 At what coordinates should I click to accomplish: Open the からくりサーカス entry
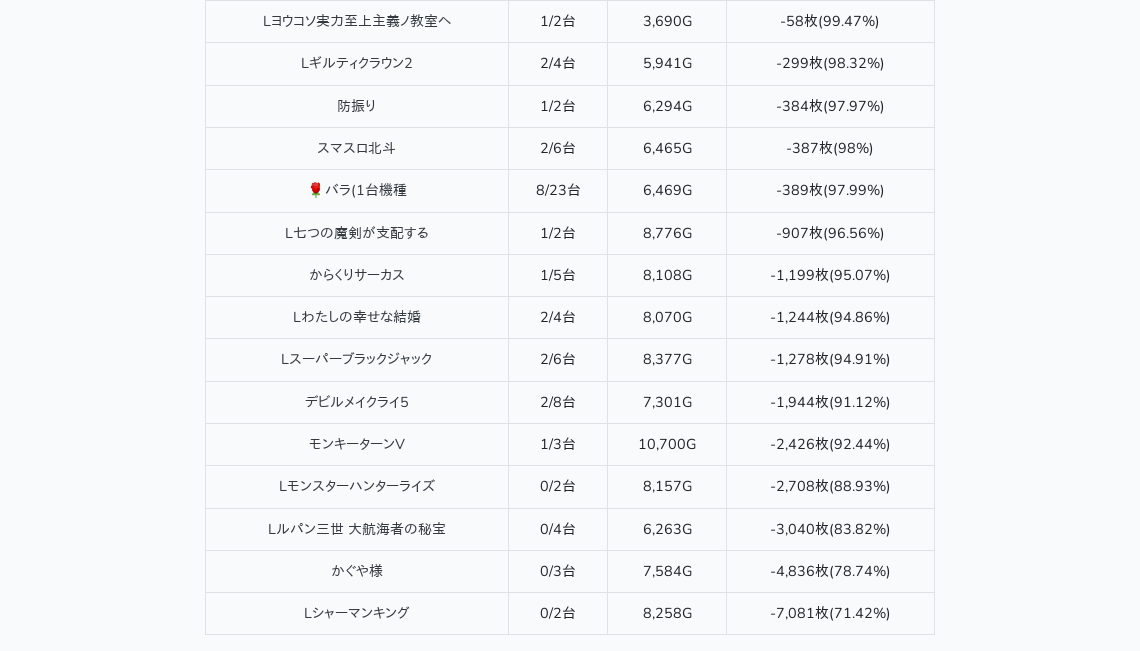[x=357, y=275]
